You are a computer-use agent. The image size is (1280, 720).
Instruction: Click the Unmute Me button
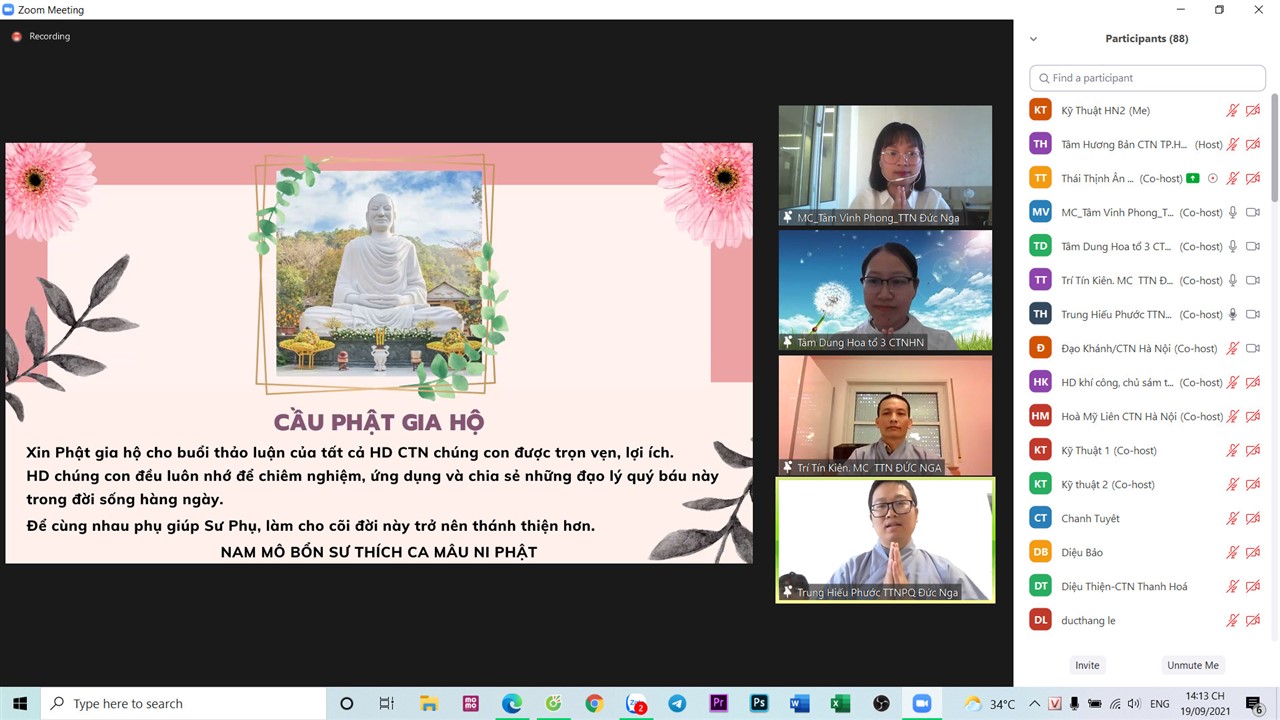pos(1193,666)
